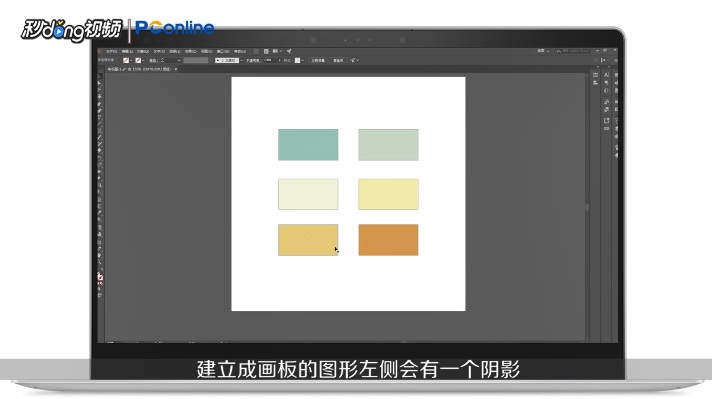Click the 首选项 Preferences button
Viewport: 712px width, 399px height.
(x=338, y=60)
